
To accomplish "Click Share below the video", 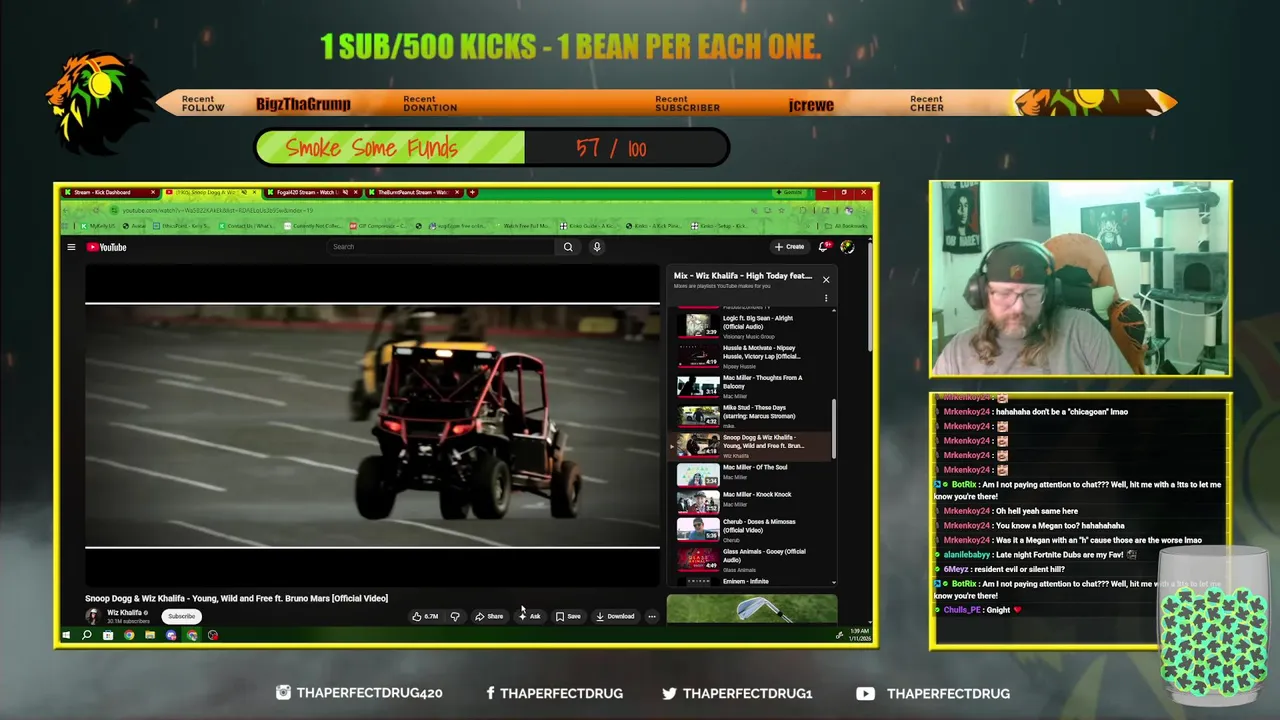I will pos(489,616).
